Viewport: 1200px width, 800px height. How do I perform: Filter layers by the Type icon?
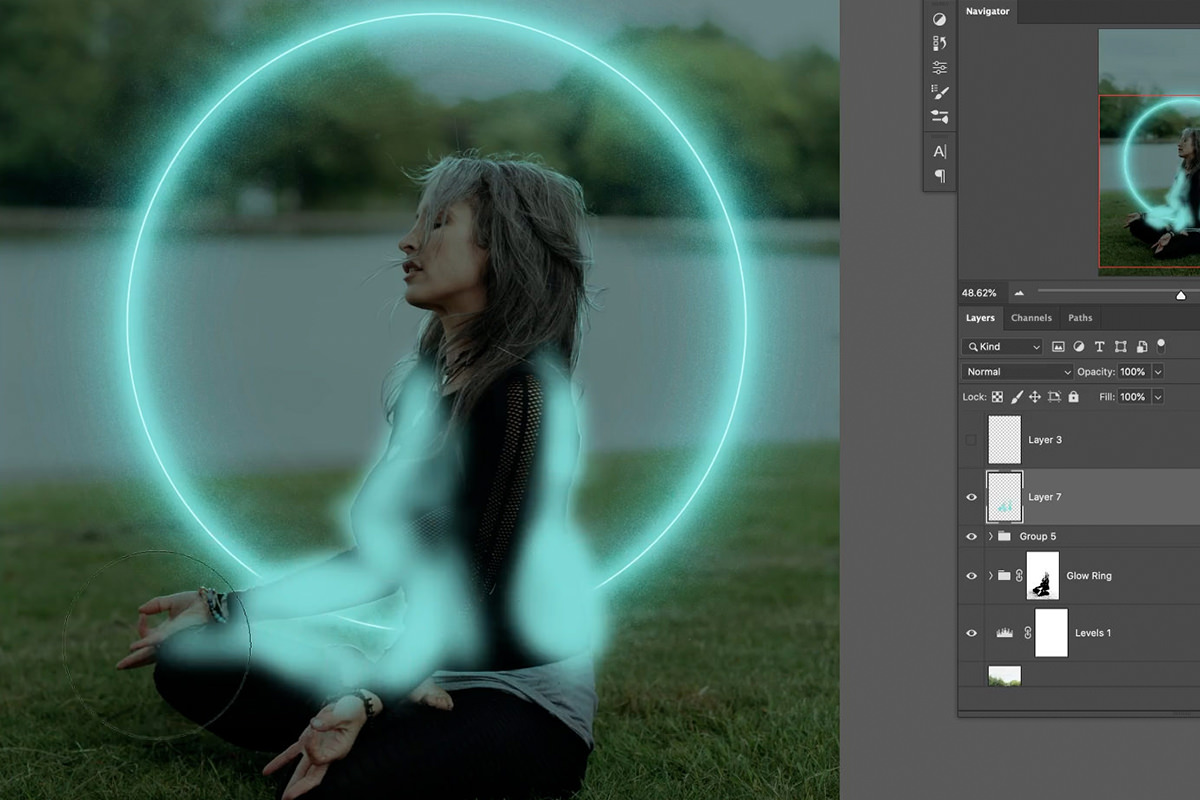[x=1100, y=347]
